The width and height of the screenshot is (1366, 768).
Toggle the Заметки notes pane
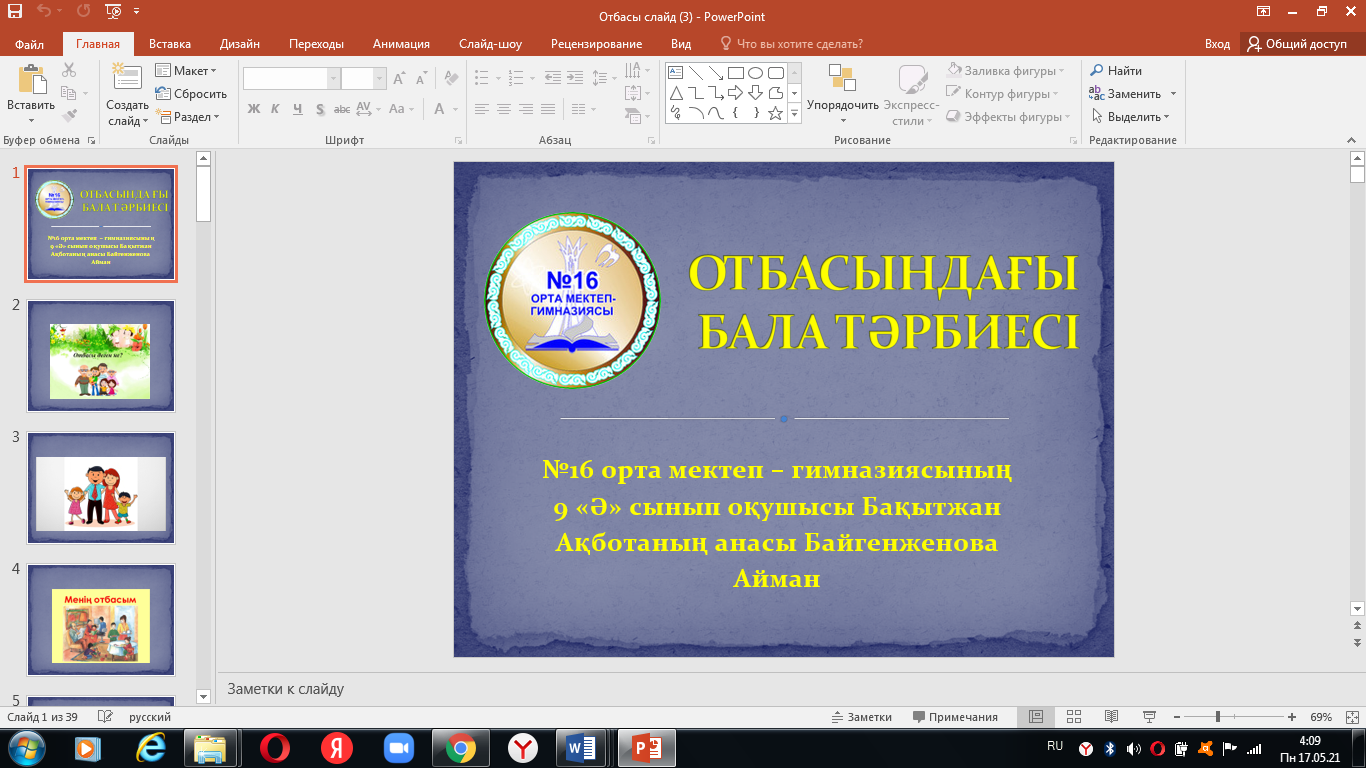(x=861, y=717)
